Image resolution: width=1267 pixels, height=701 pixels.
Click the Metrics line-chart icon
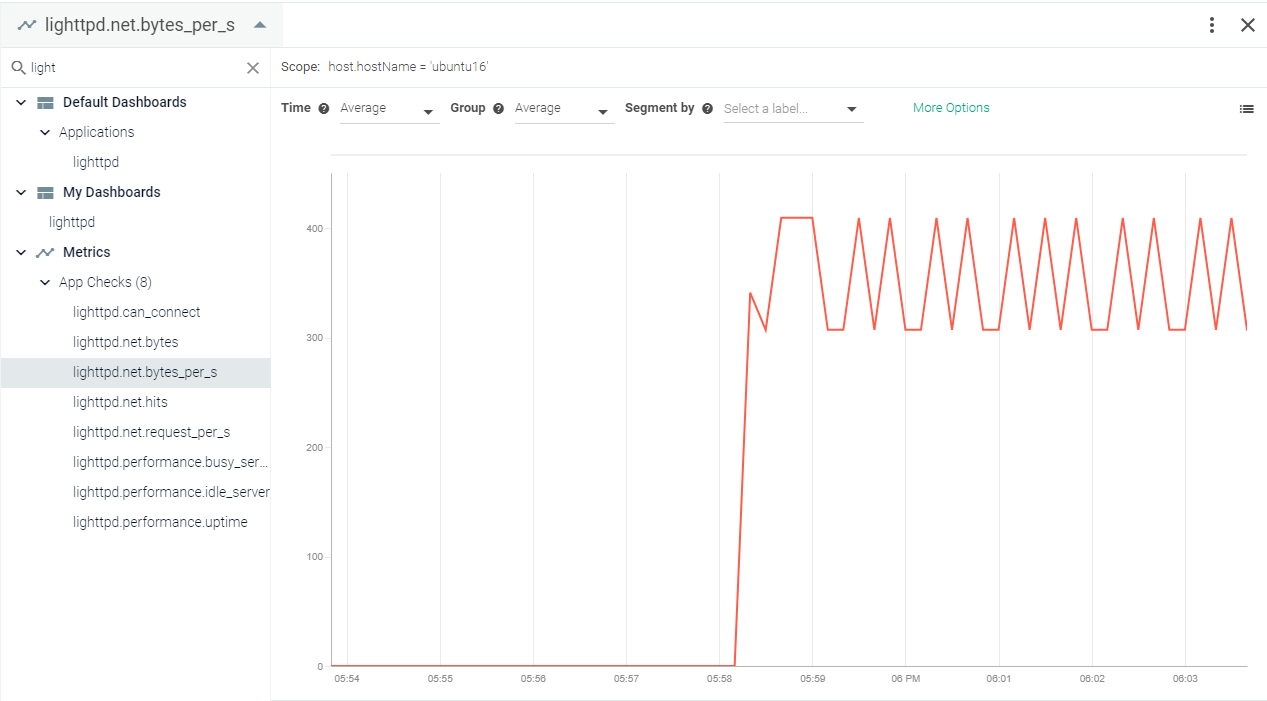[x=45, y=252]
